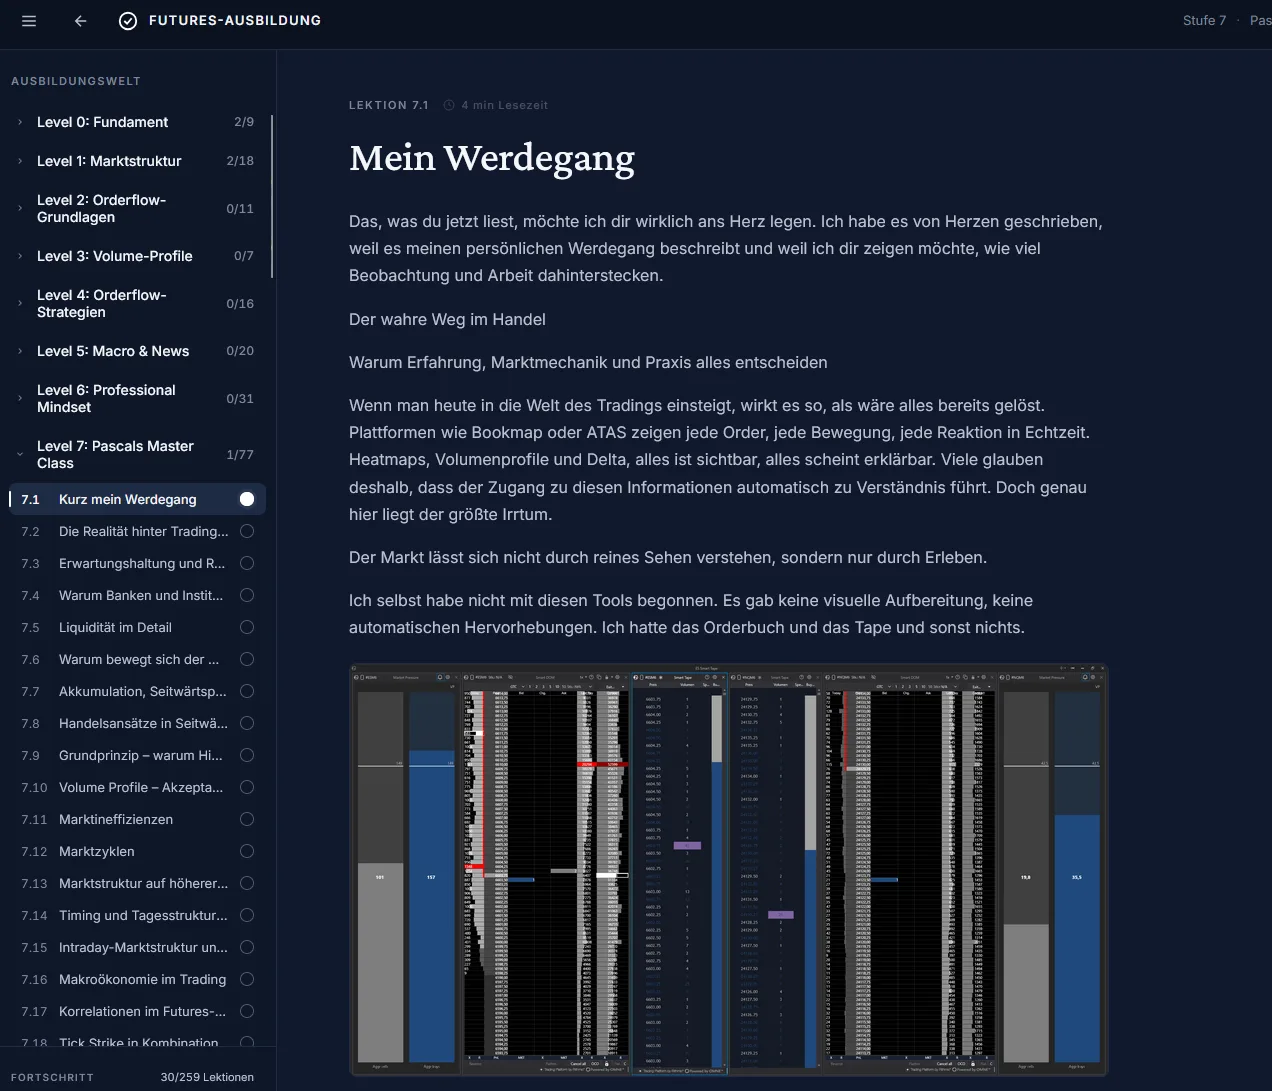Screen dimensions: 1272x1091
Task: Open lesson Timing und Tagesstruktur
Action: coord(137,915)
